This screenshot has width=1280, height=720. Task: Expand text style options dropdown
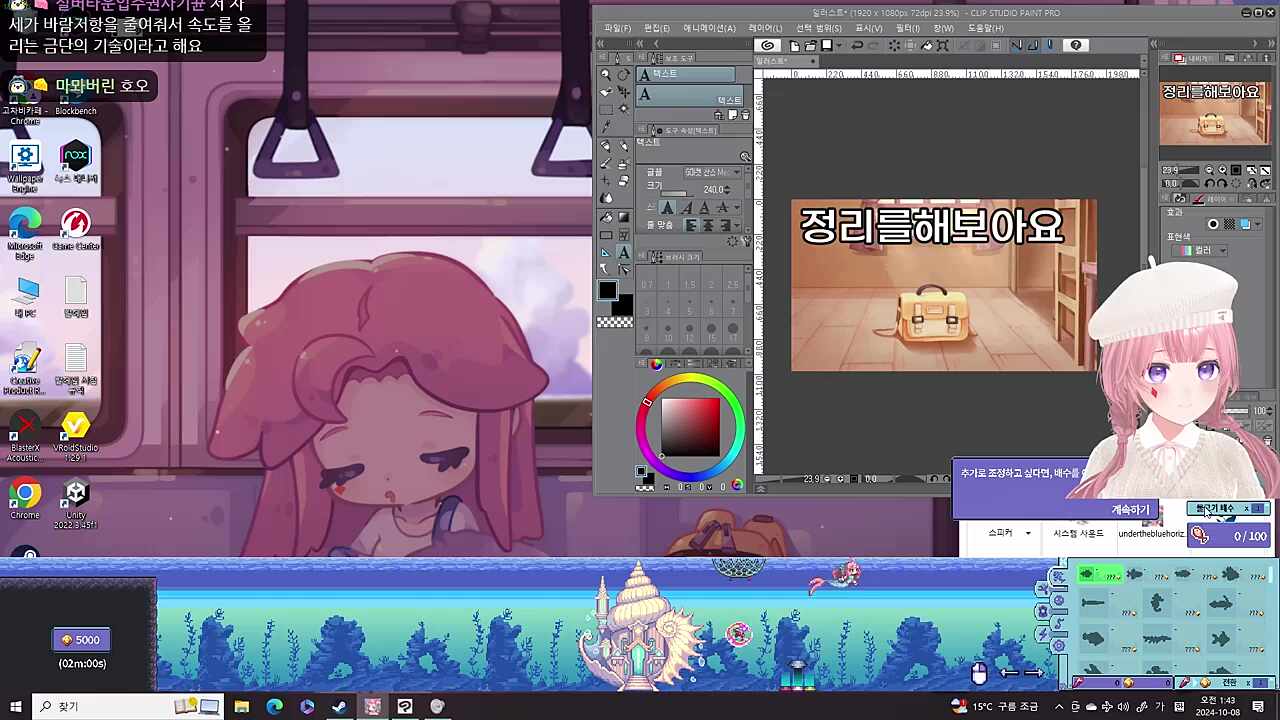click(737, 208)
